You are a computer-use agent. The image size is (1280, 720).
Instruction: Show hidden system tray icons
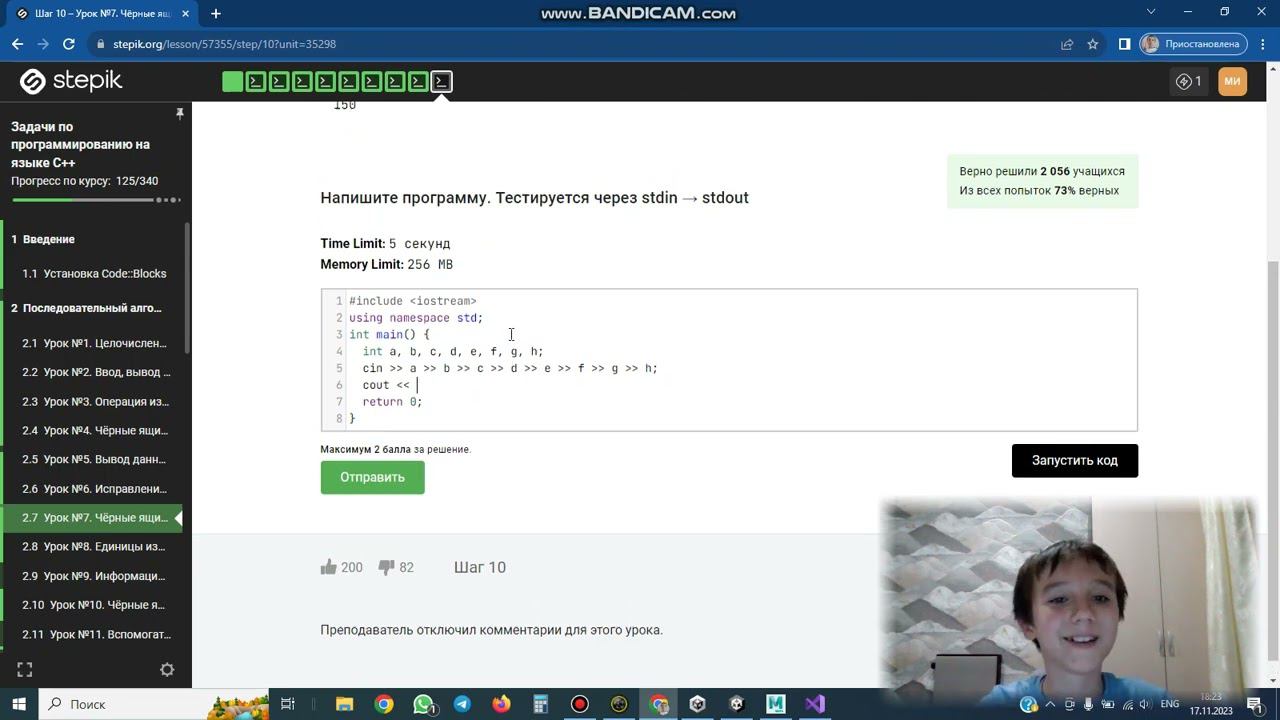coord(1050,704)
